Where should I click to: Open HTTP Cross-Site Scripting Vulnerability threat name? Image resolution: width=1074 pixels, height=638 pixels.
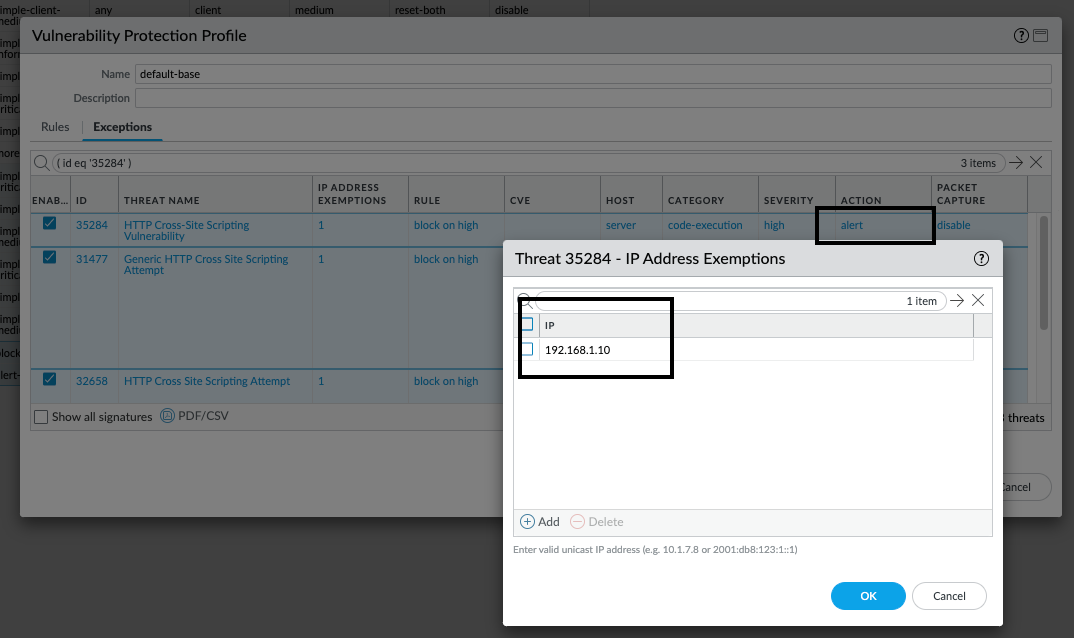pyautogui.click(x=186, y=230)
